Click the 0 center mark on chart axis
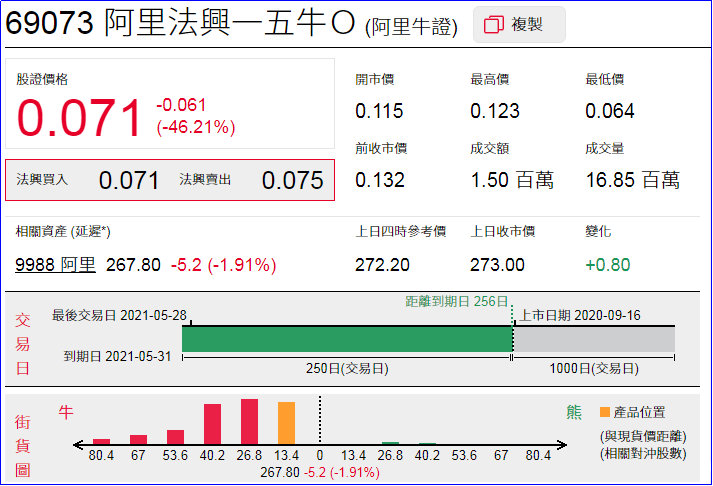The width and height of the screenshot is (713, 486). coord(320,455)
